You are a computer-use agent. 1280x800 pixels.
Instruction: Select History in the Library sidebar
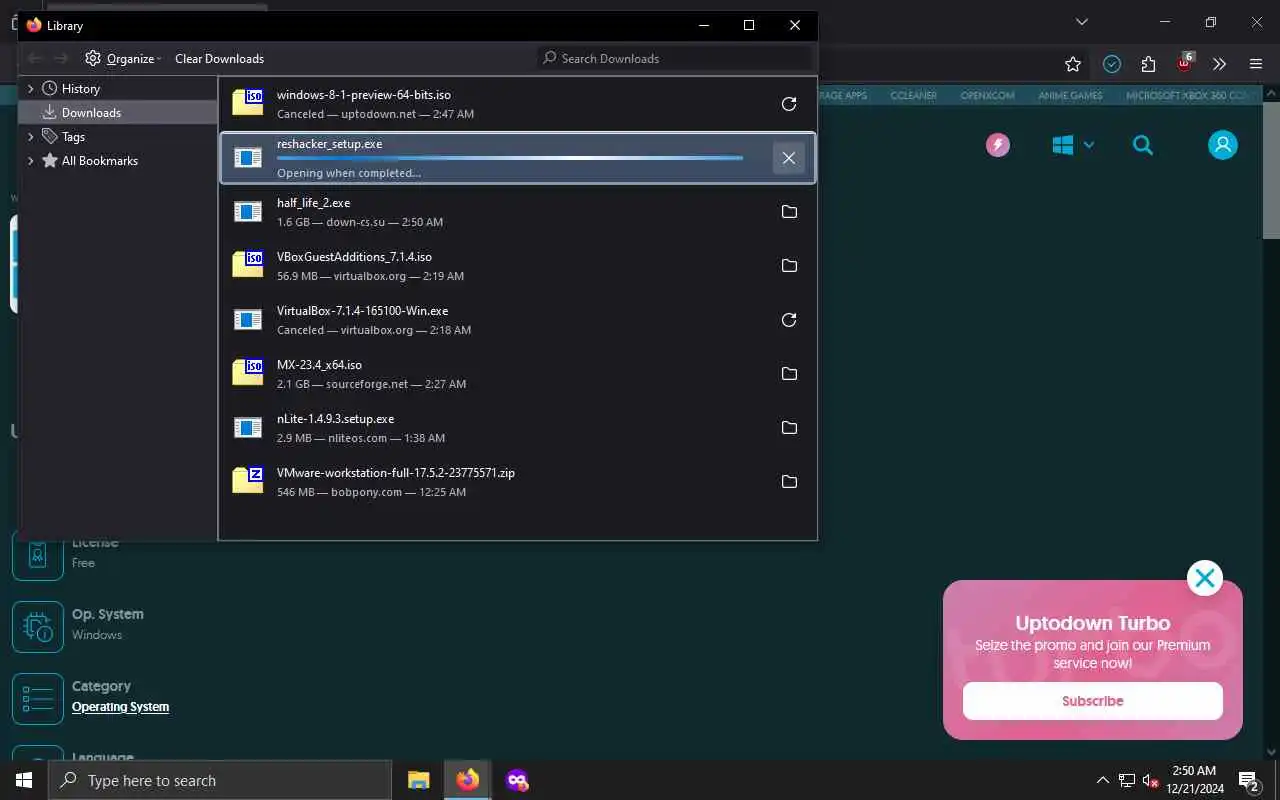[80, 88]
